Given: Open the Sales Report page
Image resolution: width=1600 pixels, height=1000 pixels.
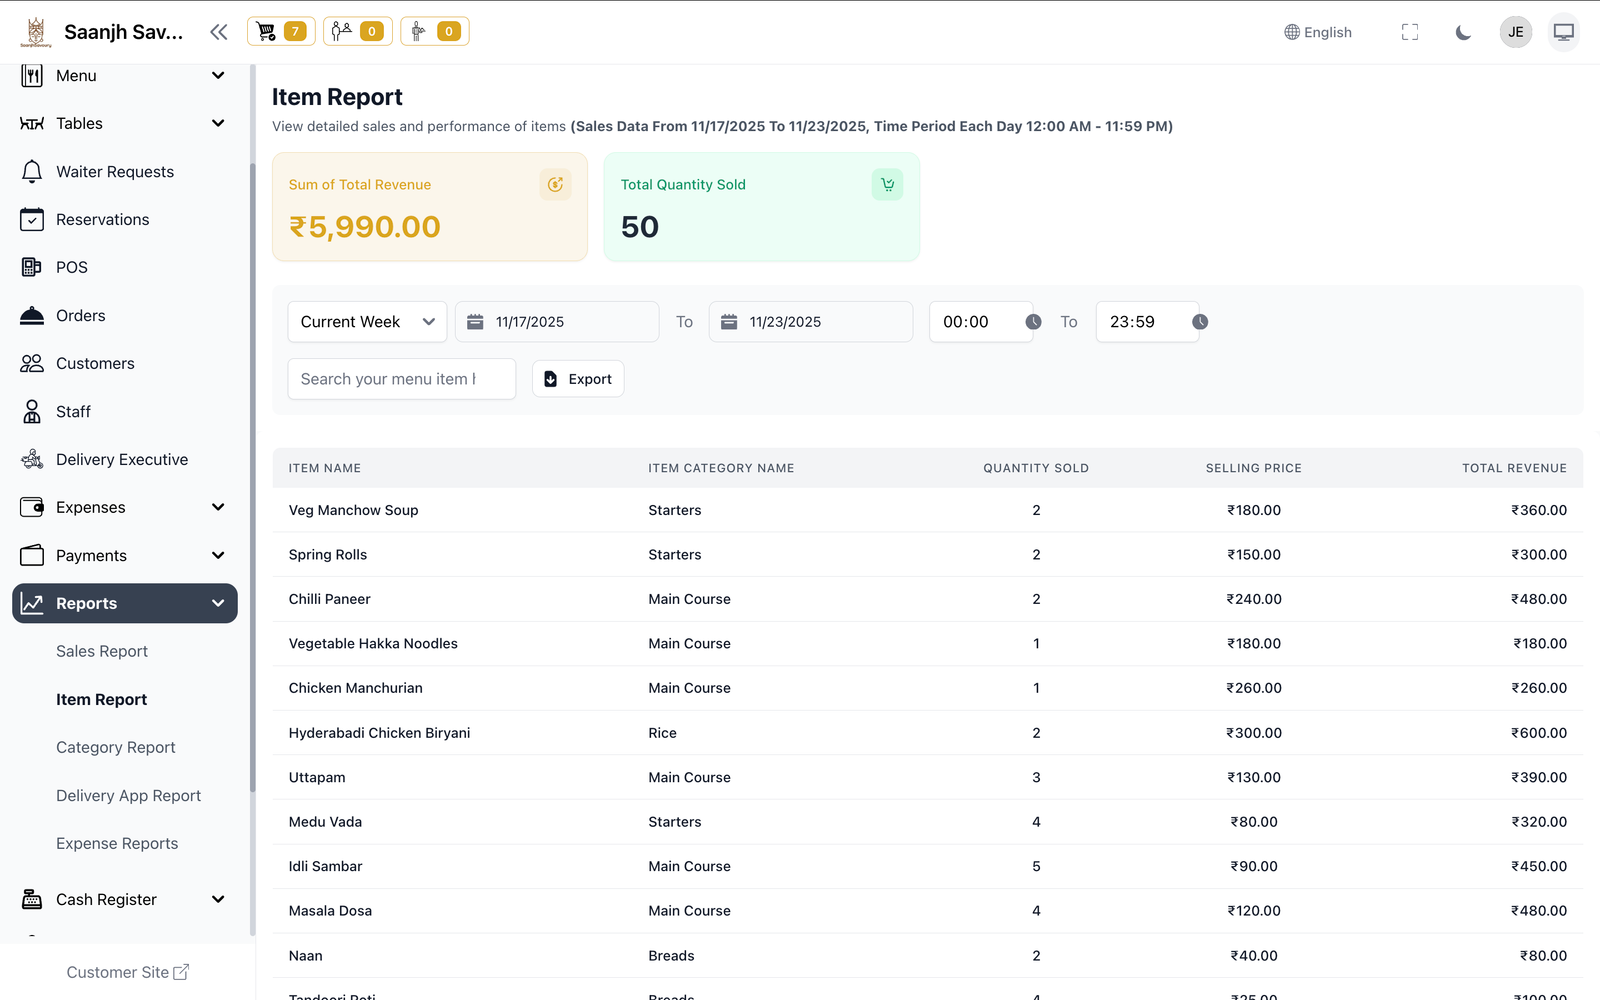Looking at the screenshot, I should (x=102, y=652).
